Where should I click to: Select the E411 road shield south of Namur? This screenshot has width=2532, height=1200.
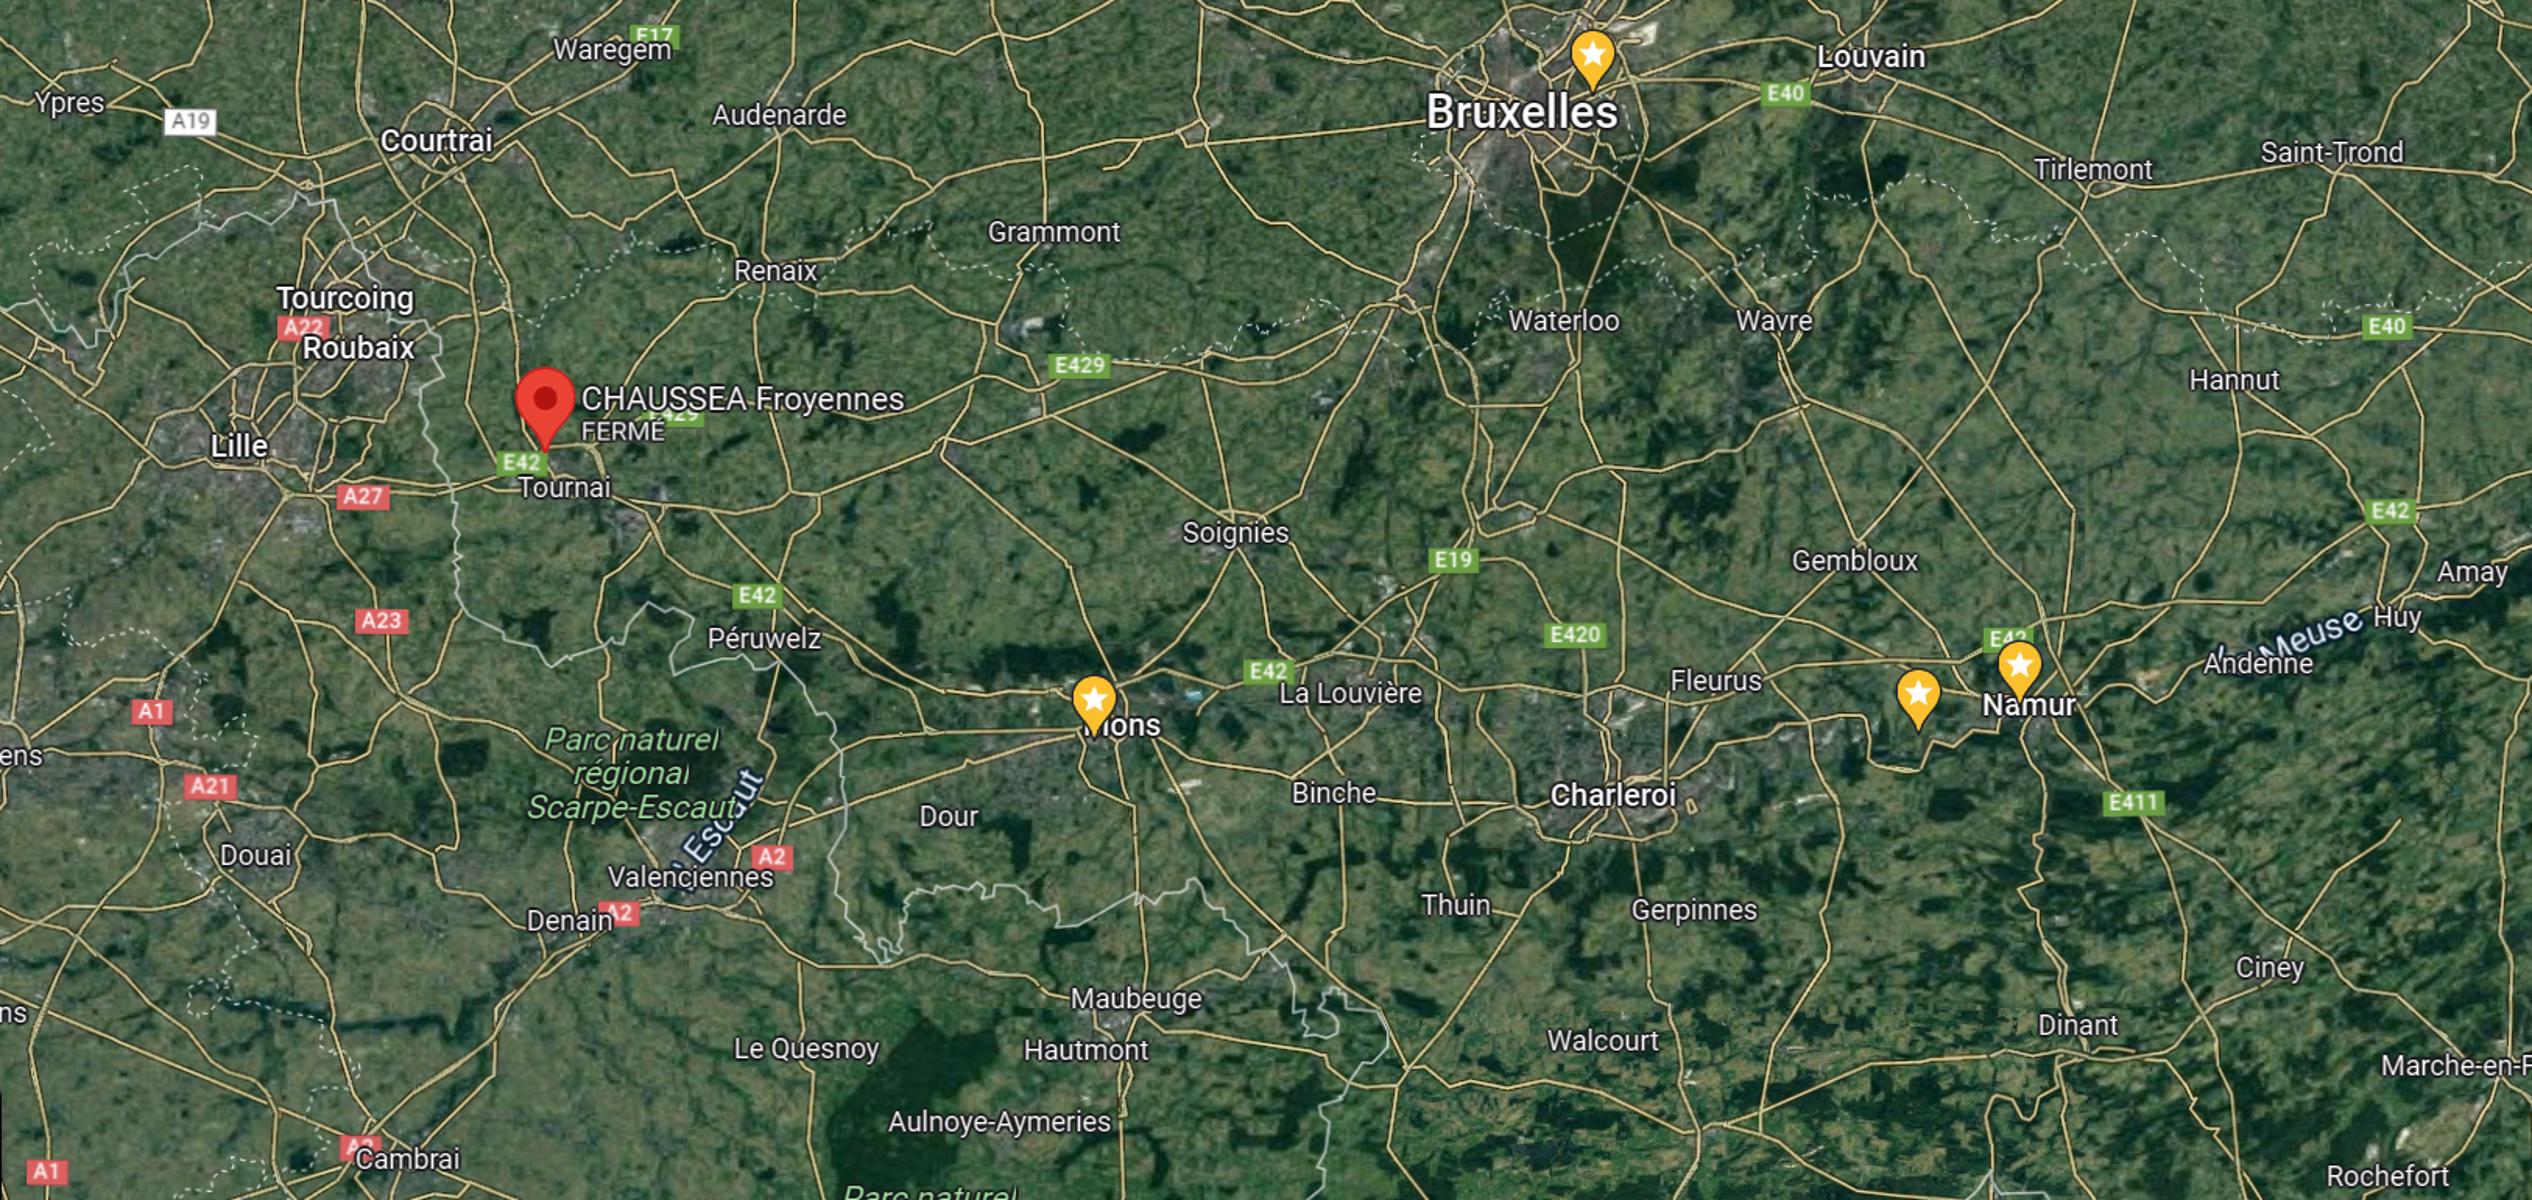pos(2133,803)
